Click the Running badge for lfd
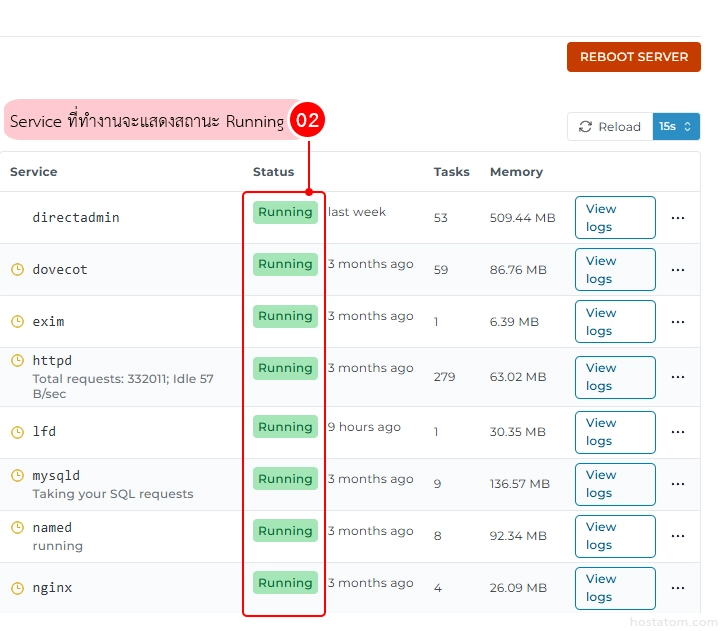The height and width of the screenshot is (631, 720). [285, 427]
